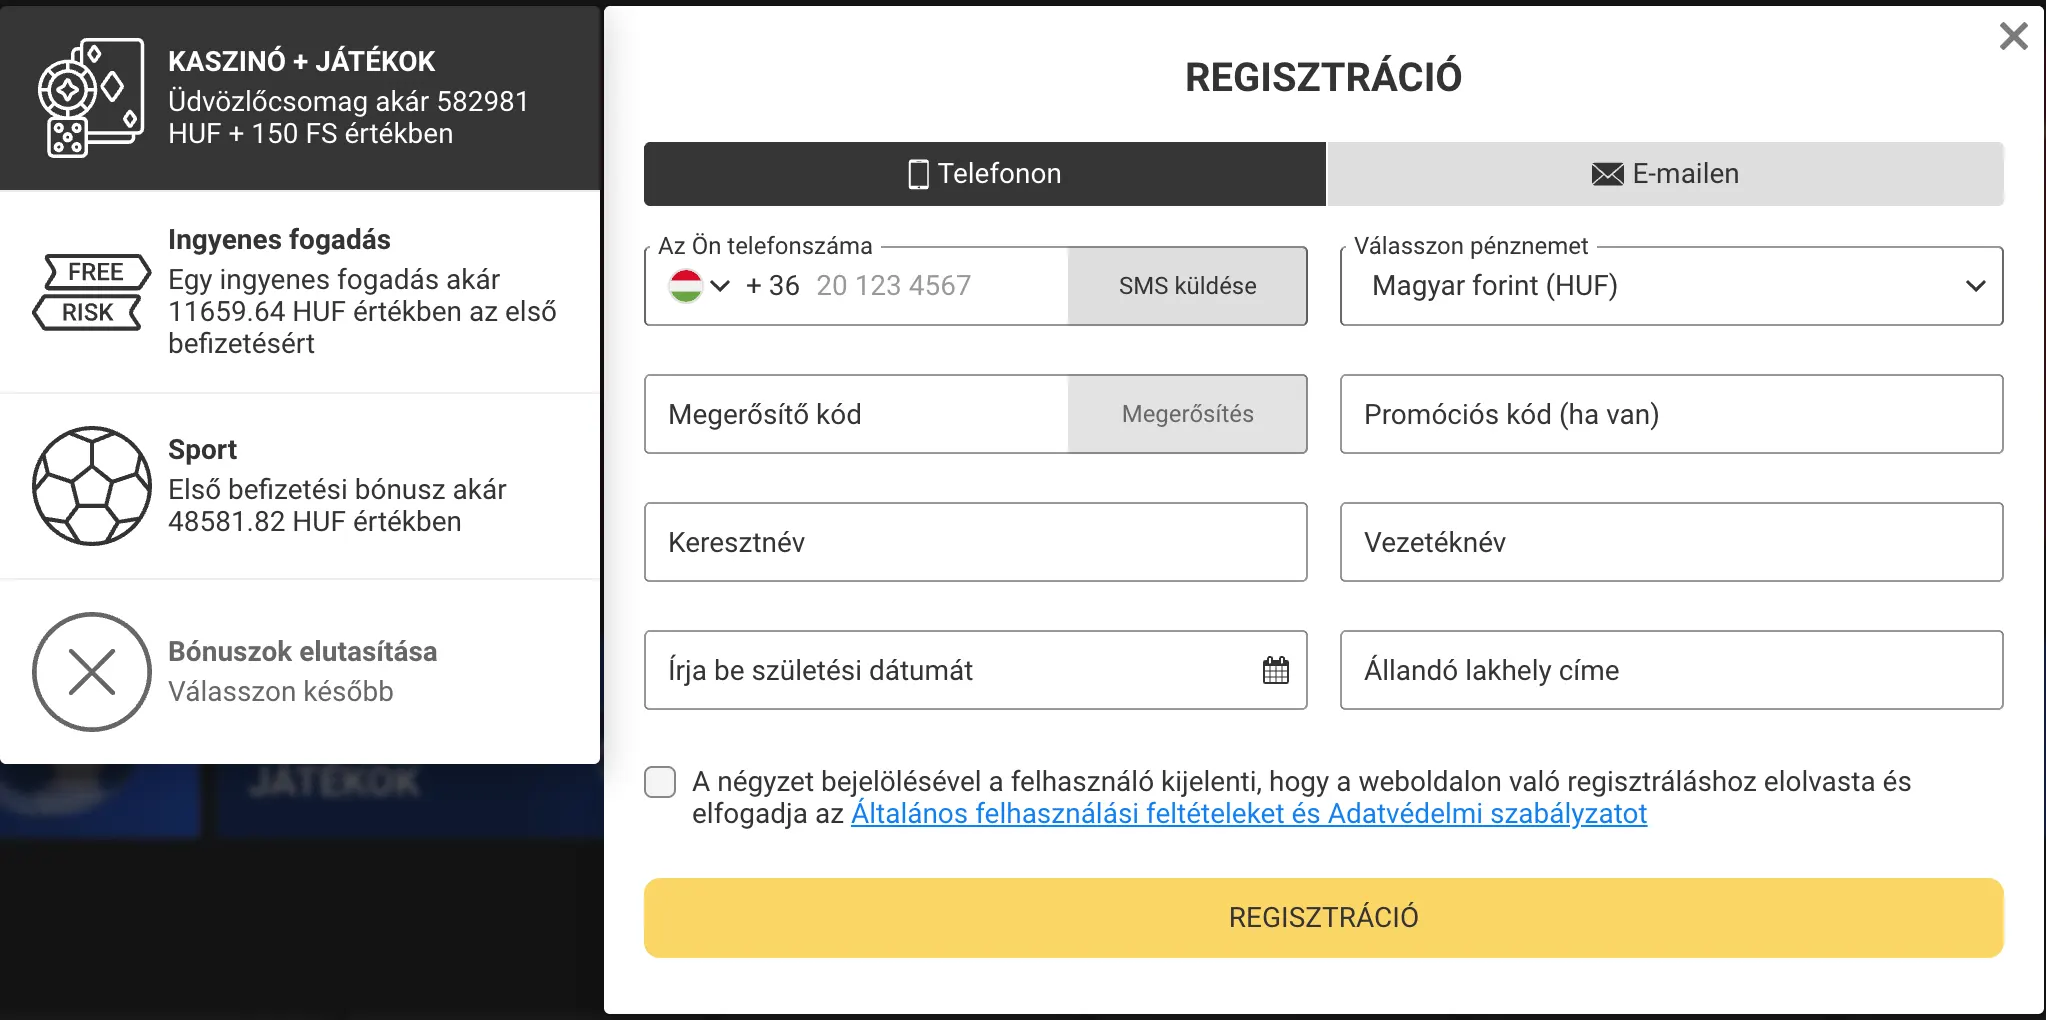Click the SMS küldése button
Image resolution: width=2046 pixels, height=1020 pixels.
click(1188, 286)
